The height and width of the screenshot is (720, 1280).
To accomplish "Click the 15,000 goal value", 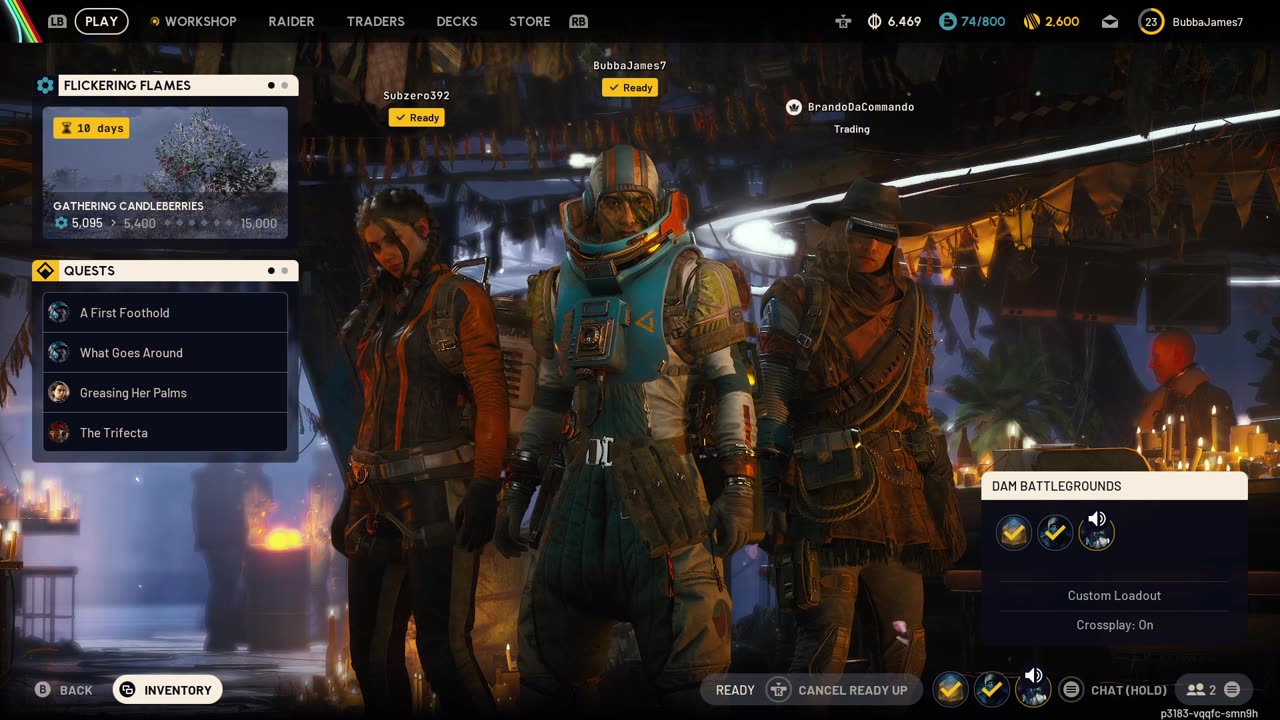I will coord(258,223).
